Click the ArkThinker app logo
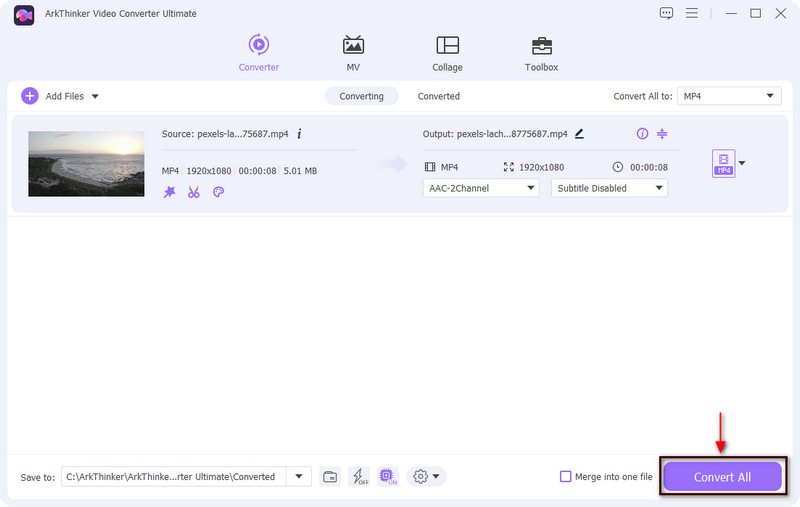This screenshot has height=507, width=800. pyautogui.click(x=24, y=15)
